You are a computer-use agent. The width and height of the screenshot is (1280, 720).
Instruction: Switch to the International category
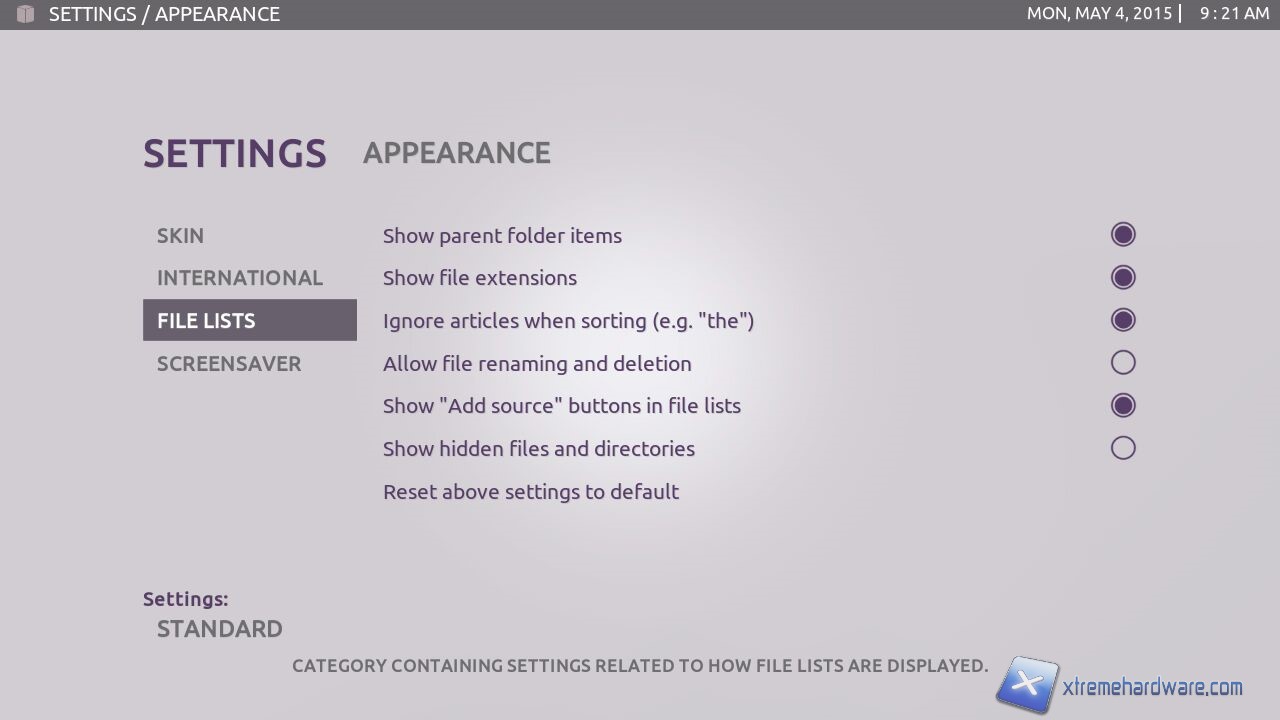tap(240, 278)
